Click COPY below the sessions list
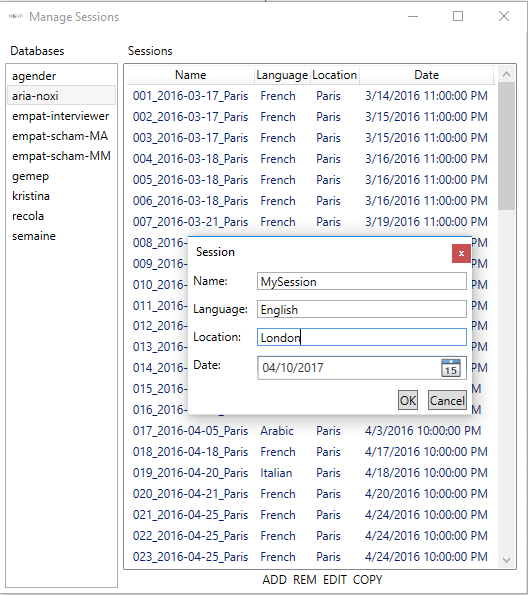Screen dimensions: 528x595 pos(367,579)
